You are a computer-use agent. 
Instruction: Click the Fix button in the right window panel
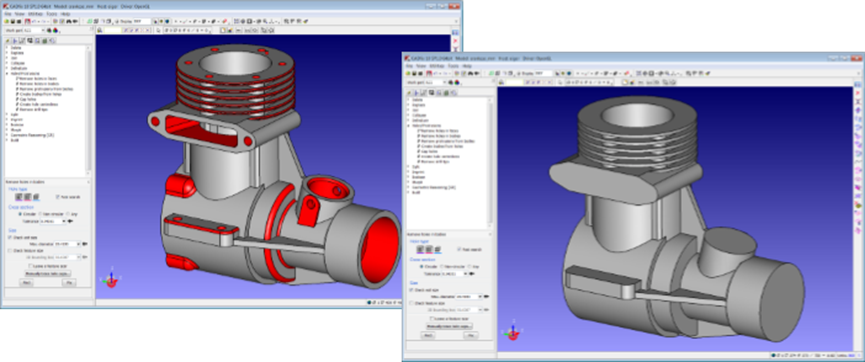click(470, 335)
